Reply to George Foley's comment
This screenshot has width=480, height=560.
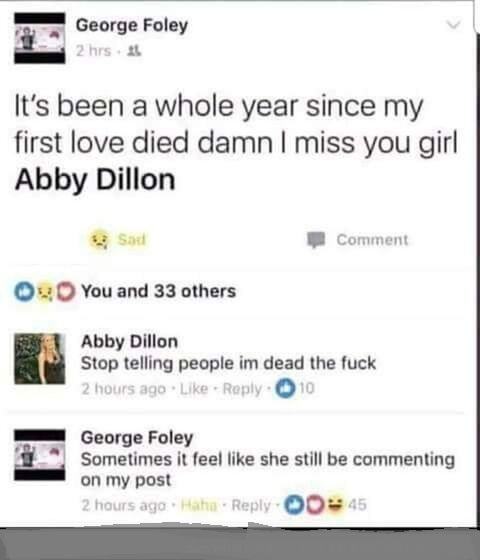(251, 505)
